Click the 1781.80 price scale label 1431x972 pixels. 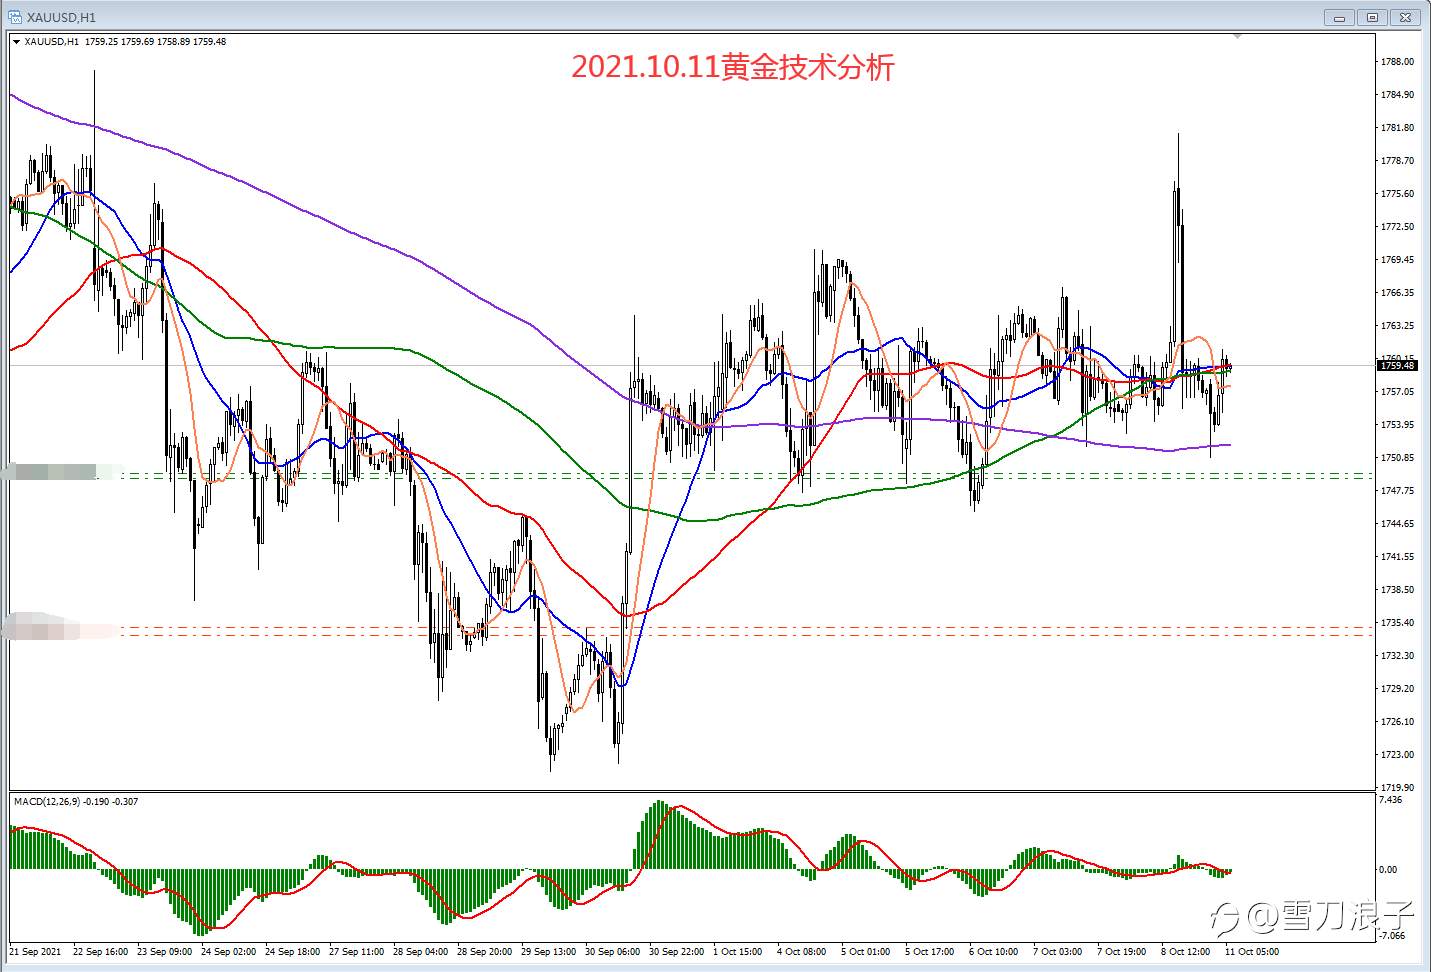pos(1397,128)
